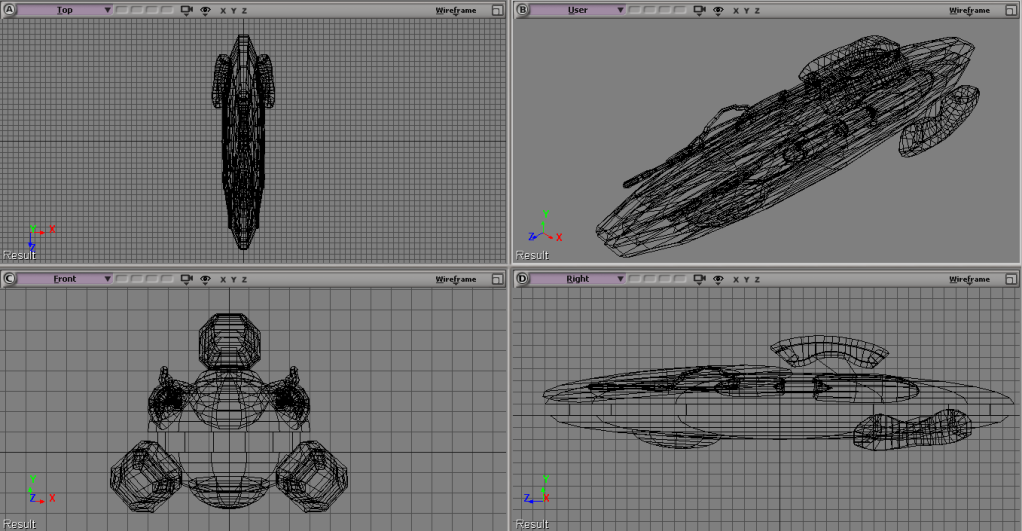Image resolution: width=1022 pixels, height=531 pixels.
Task: Click the viewport B letter icon
Action: (521, 10)
